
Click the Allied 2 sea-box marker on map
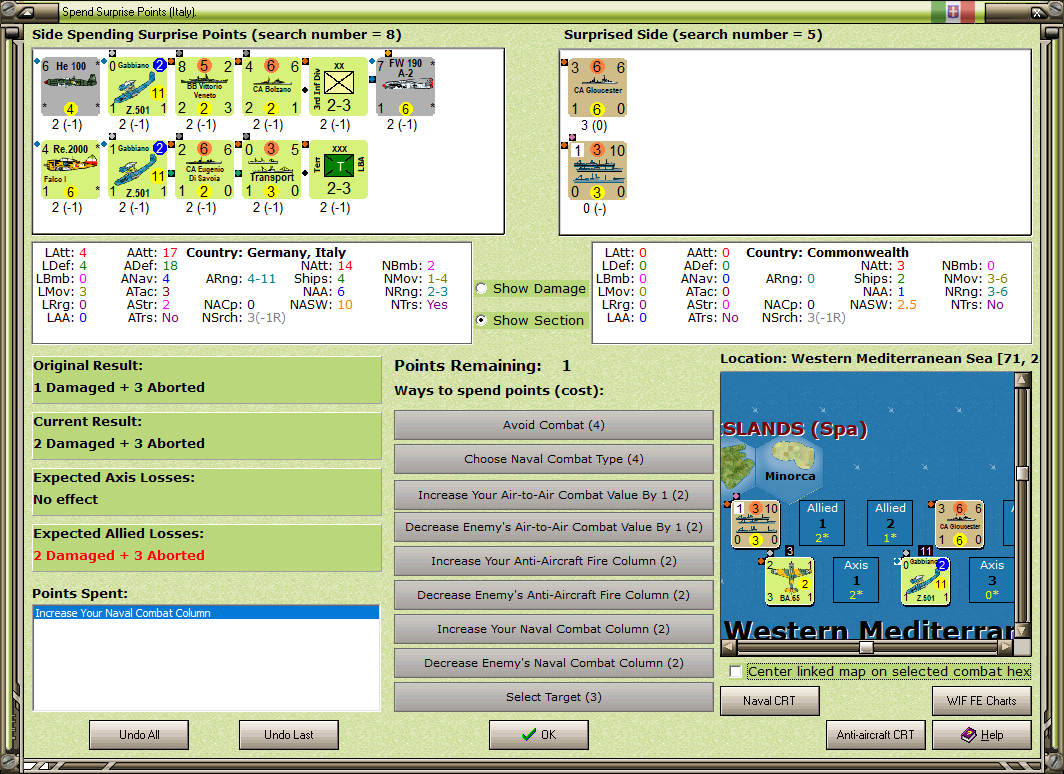point(890,523)
